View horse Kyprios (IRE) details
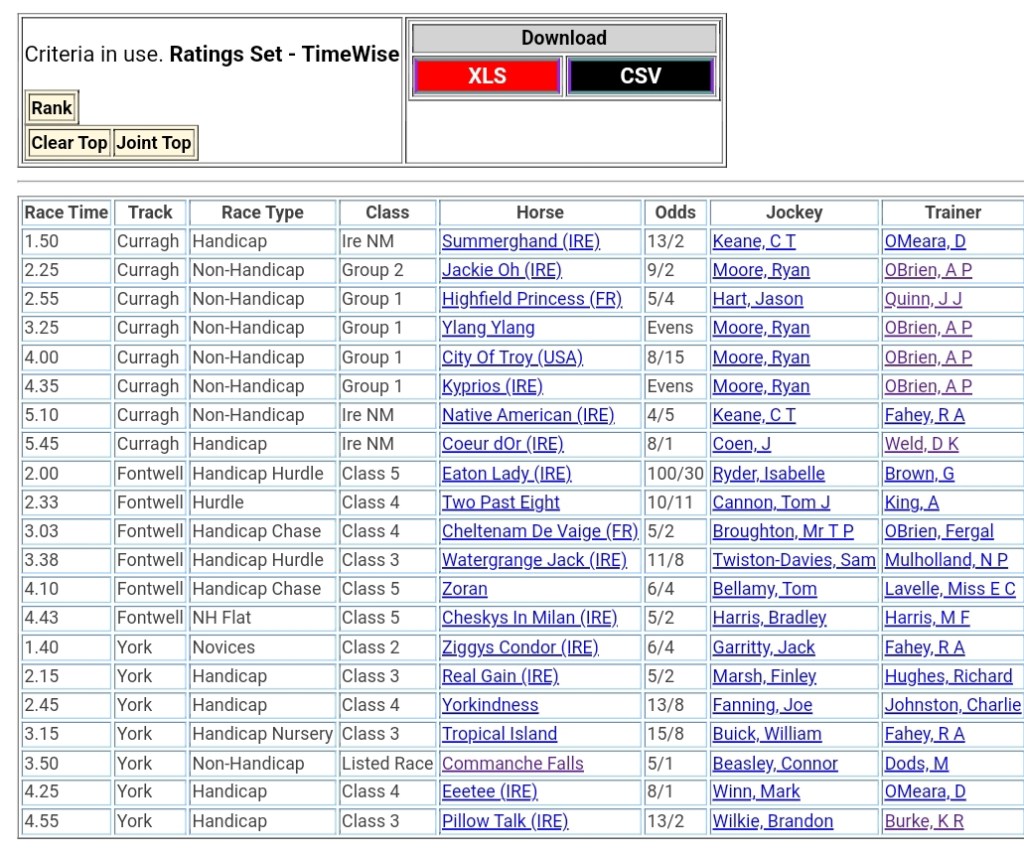Viewport: 1024px width, 857px height. tap(492, 386)
